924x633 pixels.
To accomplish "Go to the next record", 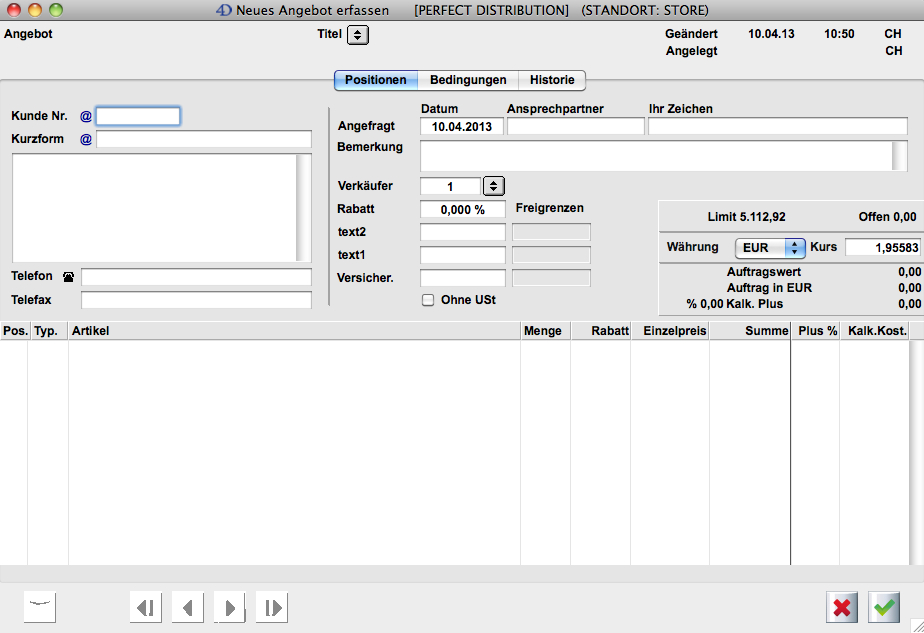I will point(230,607).
